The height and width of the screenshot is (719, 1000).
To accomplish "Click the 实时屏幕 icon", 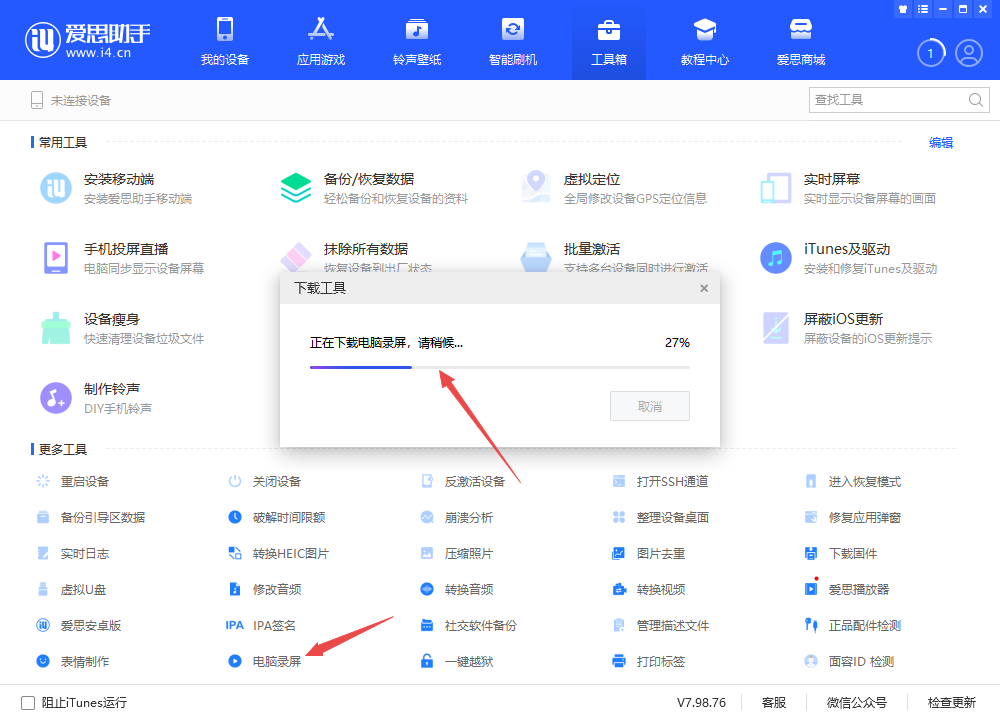I will click(x=776, y=188).
